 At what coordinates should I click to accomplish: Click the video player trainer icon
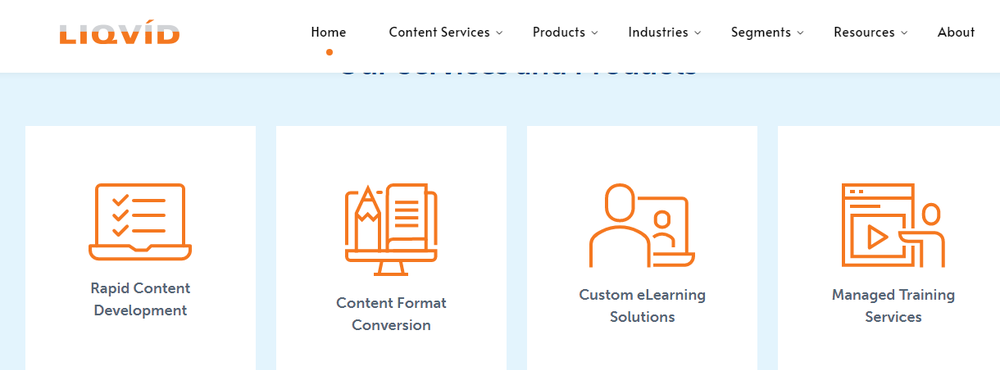(893, 225)
